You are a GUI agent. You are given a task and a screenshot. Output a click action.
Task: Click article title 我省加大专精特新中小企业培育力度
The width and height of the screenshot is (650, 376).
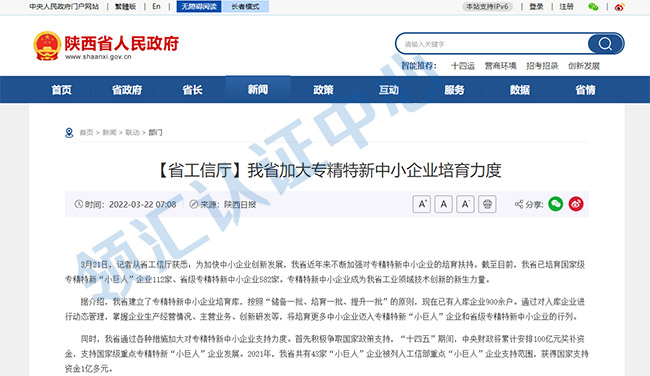pyautogui.click(x=374, y=170)
